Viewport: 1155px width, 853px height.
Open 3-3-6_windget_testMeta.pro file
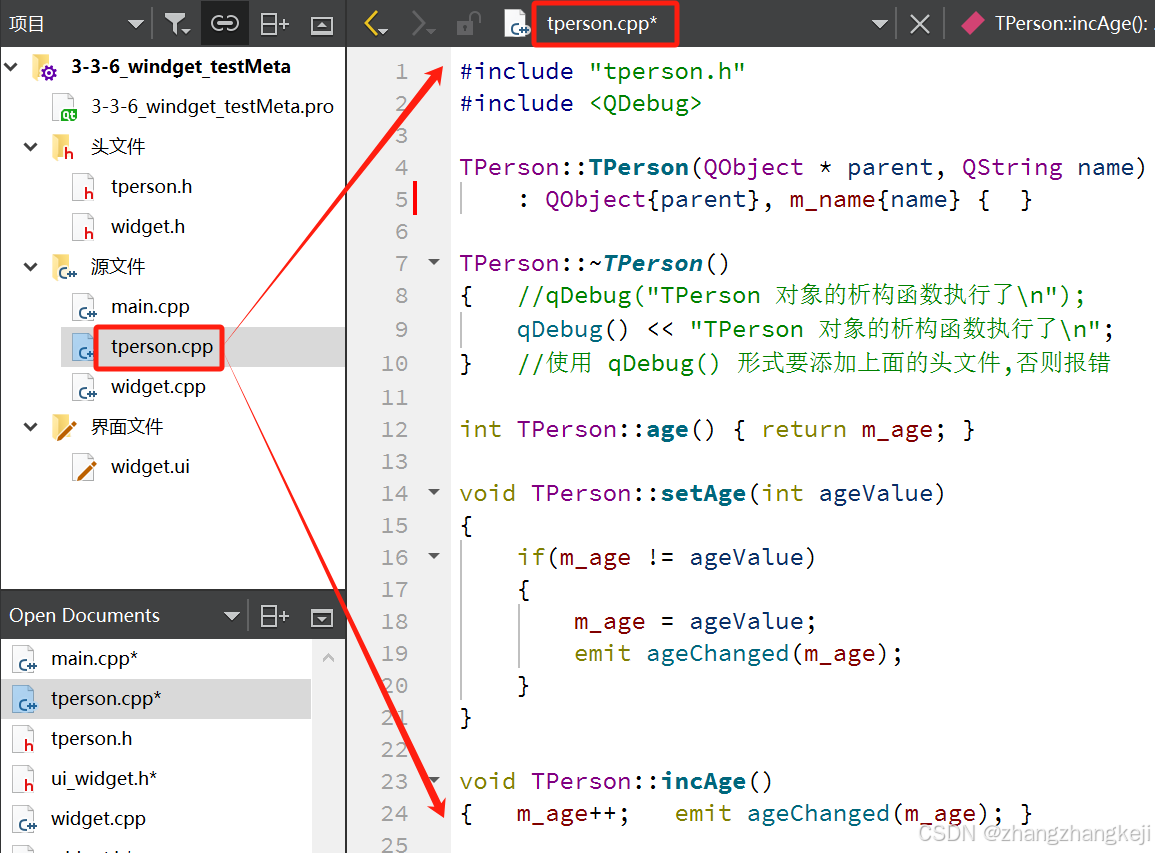click(212, 107)
